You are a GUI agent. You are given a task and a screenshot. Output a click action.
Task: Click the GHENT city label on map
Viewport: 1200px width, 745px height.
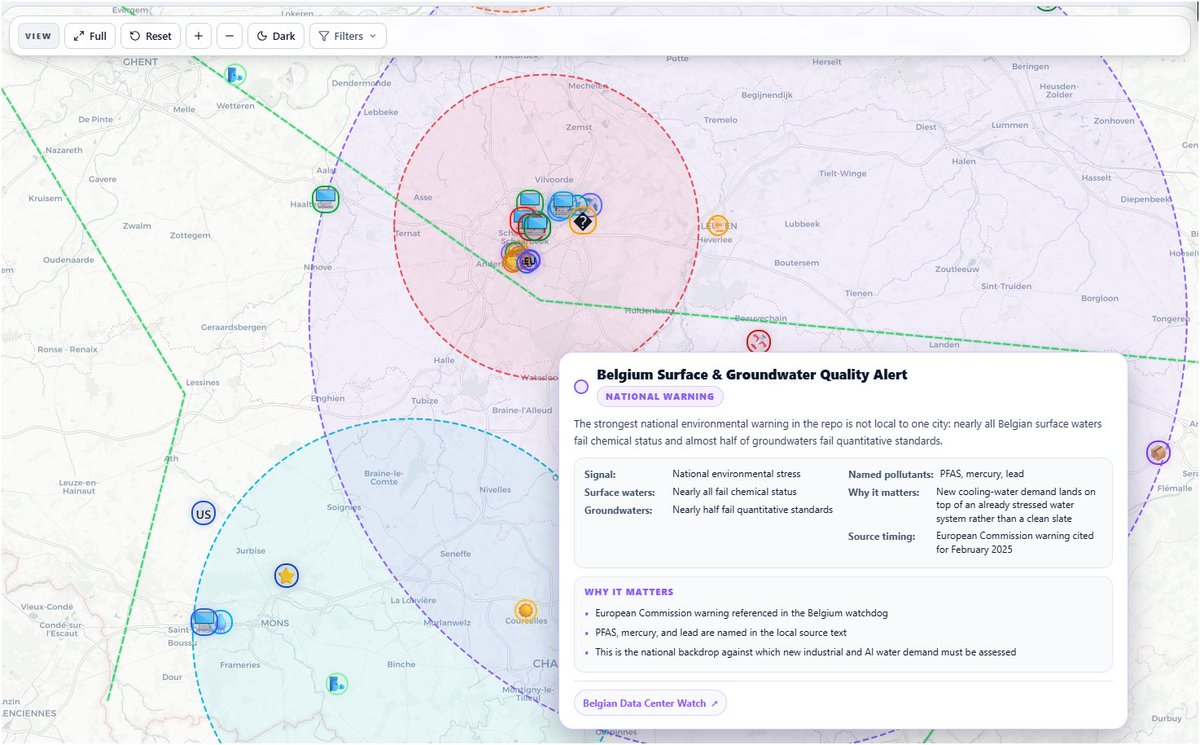[x=141, y=61]
